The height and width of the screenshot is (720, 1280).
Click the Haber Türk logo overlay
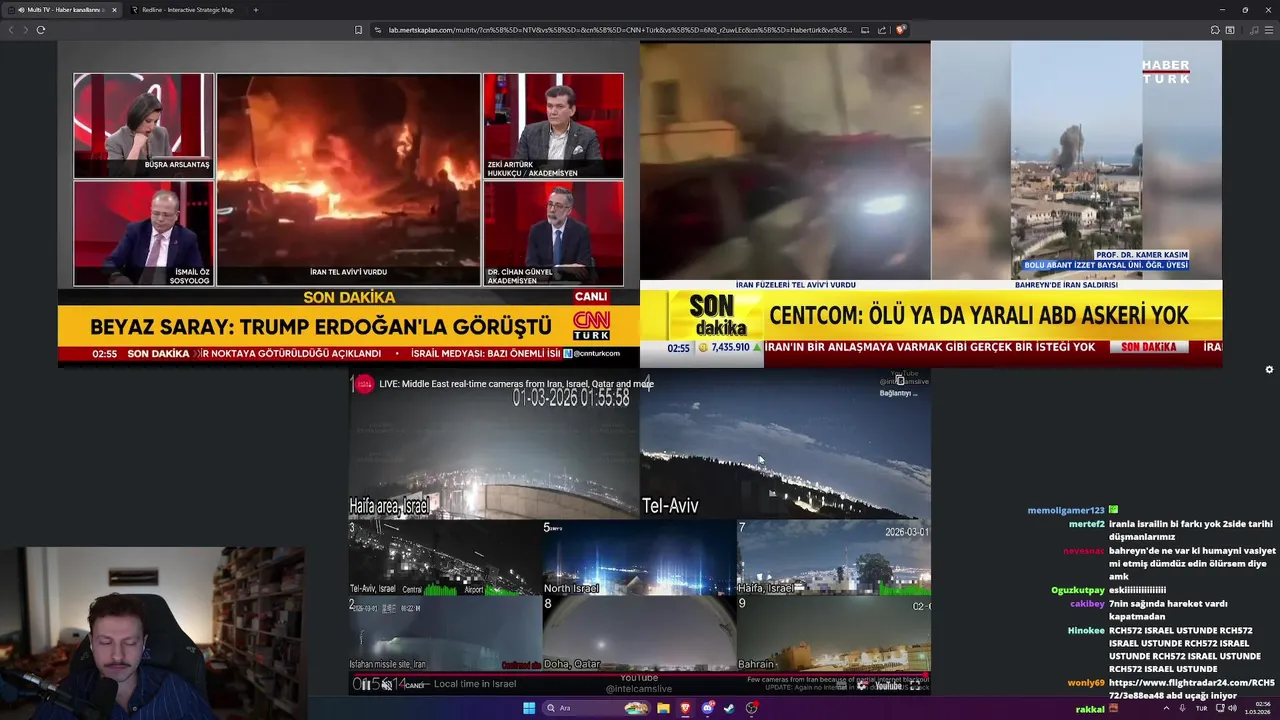coord(1166,71)
